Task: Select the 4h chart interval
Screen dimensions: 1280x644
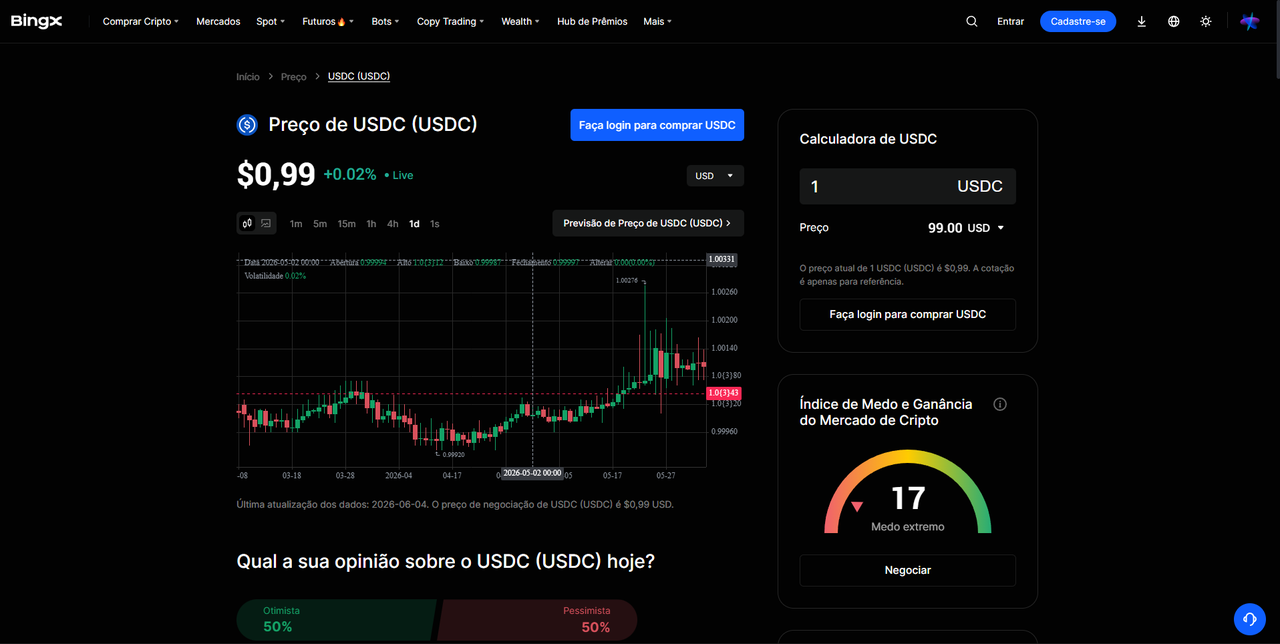Action: (393, 224)
